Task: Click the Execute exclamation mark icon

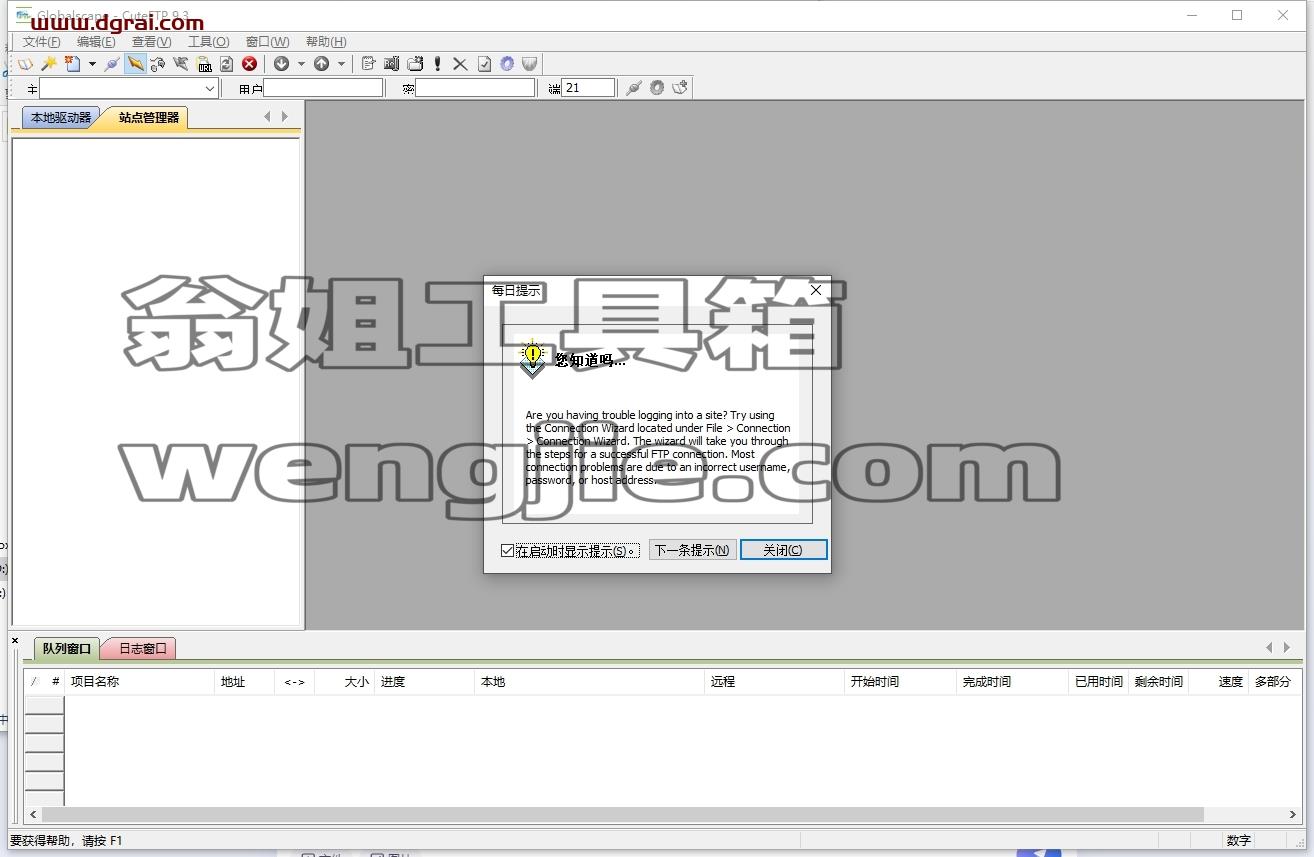Action: [437, 64]
